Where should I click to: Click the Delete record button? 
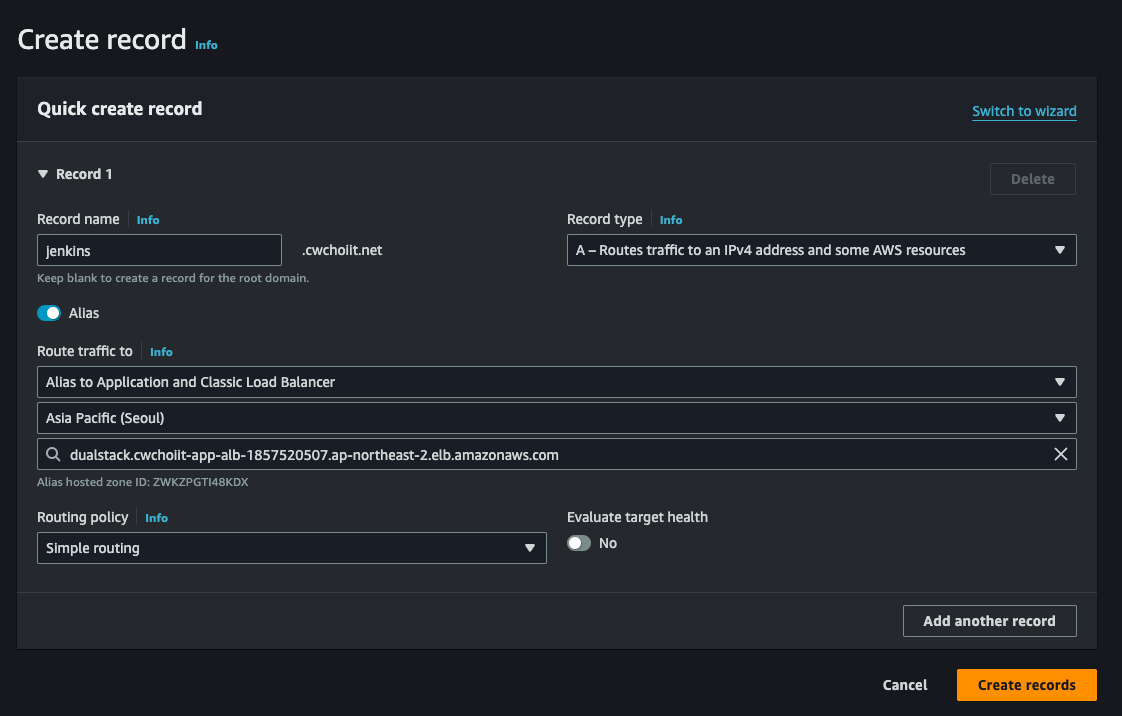click(1033, 179)
